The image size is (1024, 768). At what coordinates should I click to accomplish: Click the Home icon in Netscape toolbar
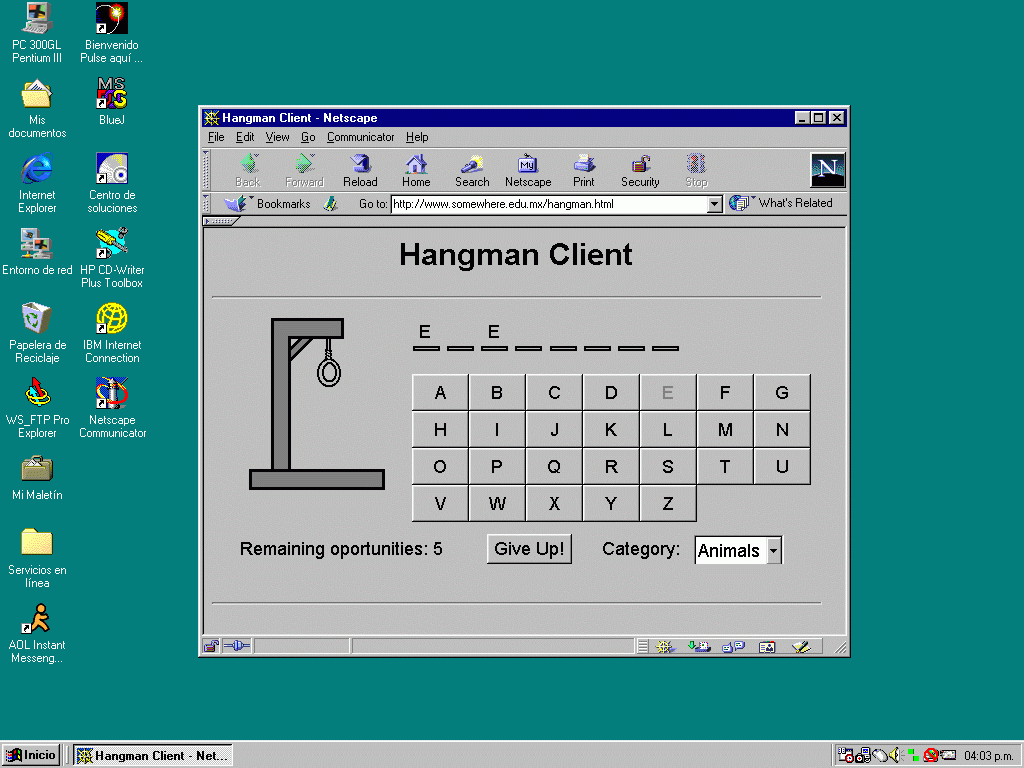pos(416,169)
